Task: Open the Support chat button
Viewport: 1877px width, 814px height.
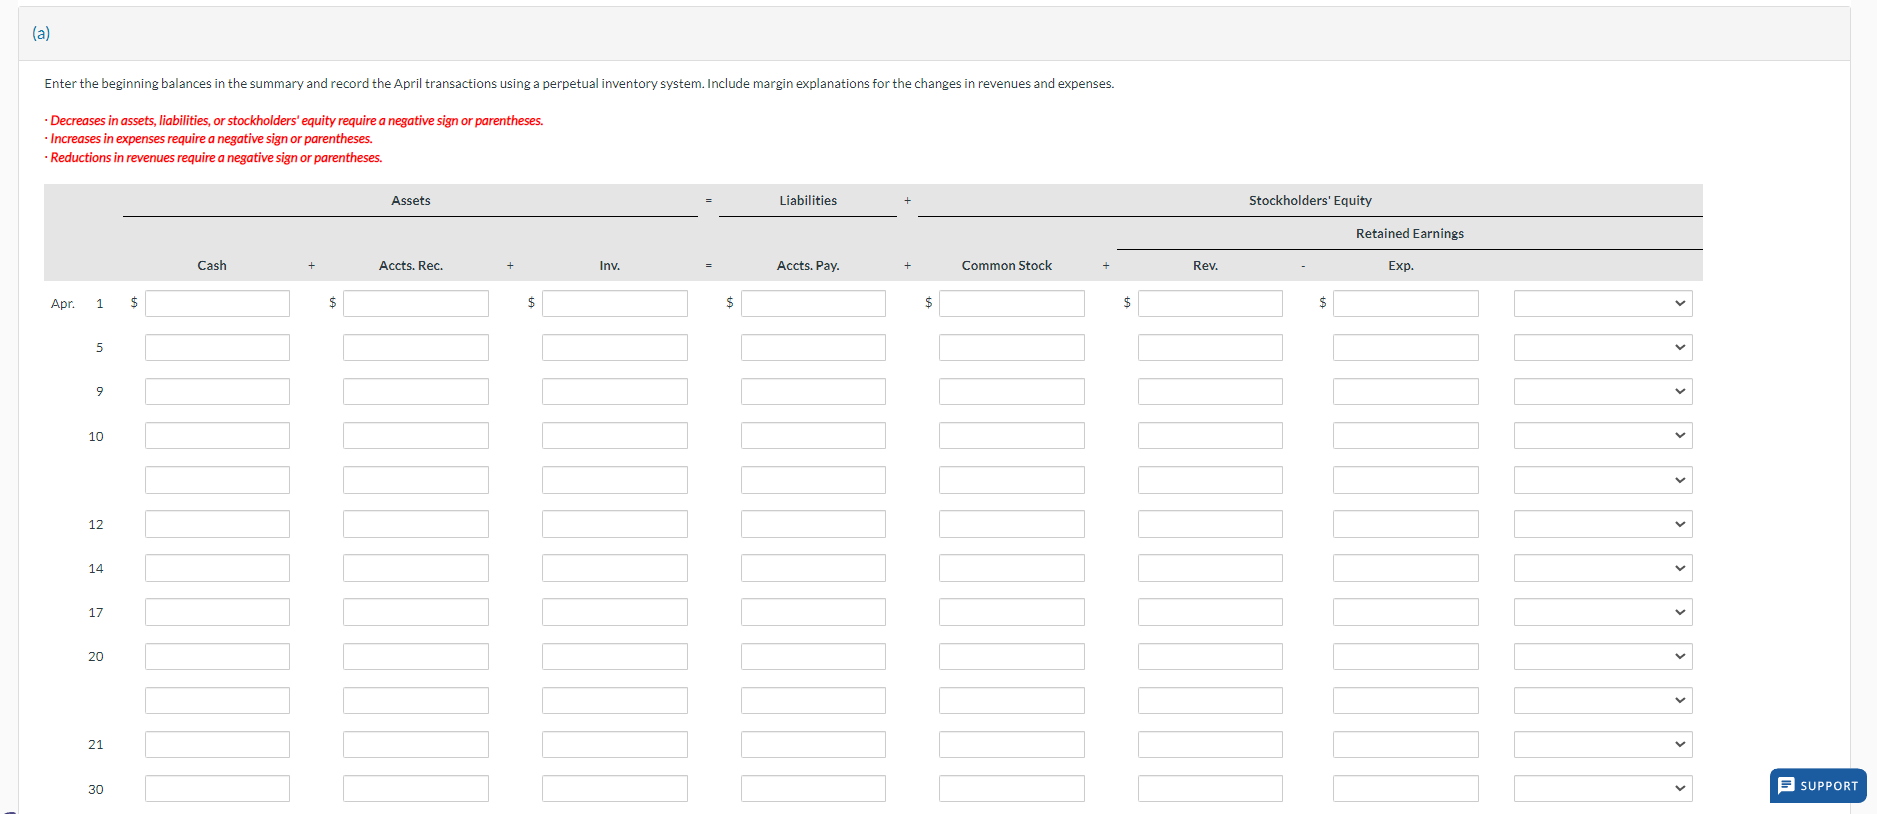Action: click(1817, 785)
